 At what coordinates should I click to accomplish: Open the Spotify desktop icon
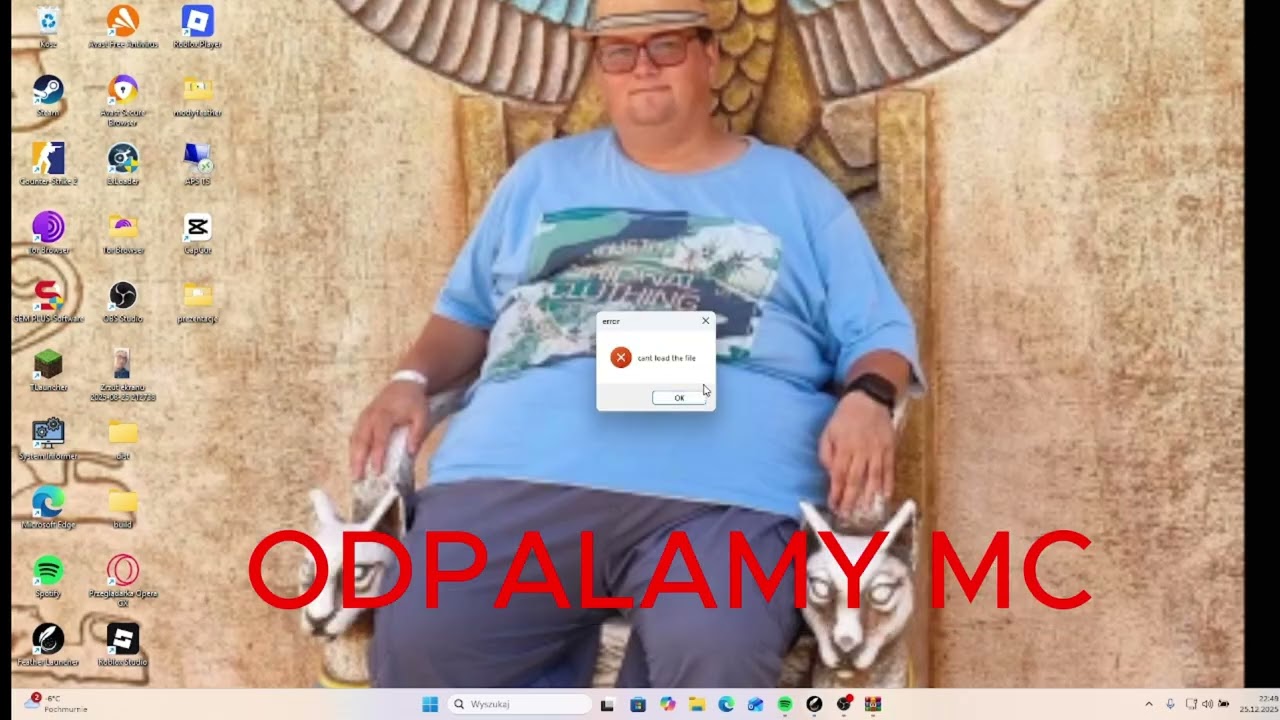(48, 576)
